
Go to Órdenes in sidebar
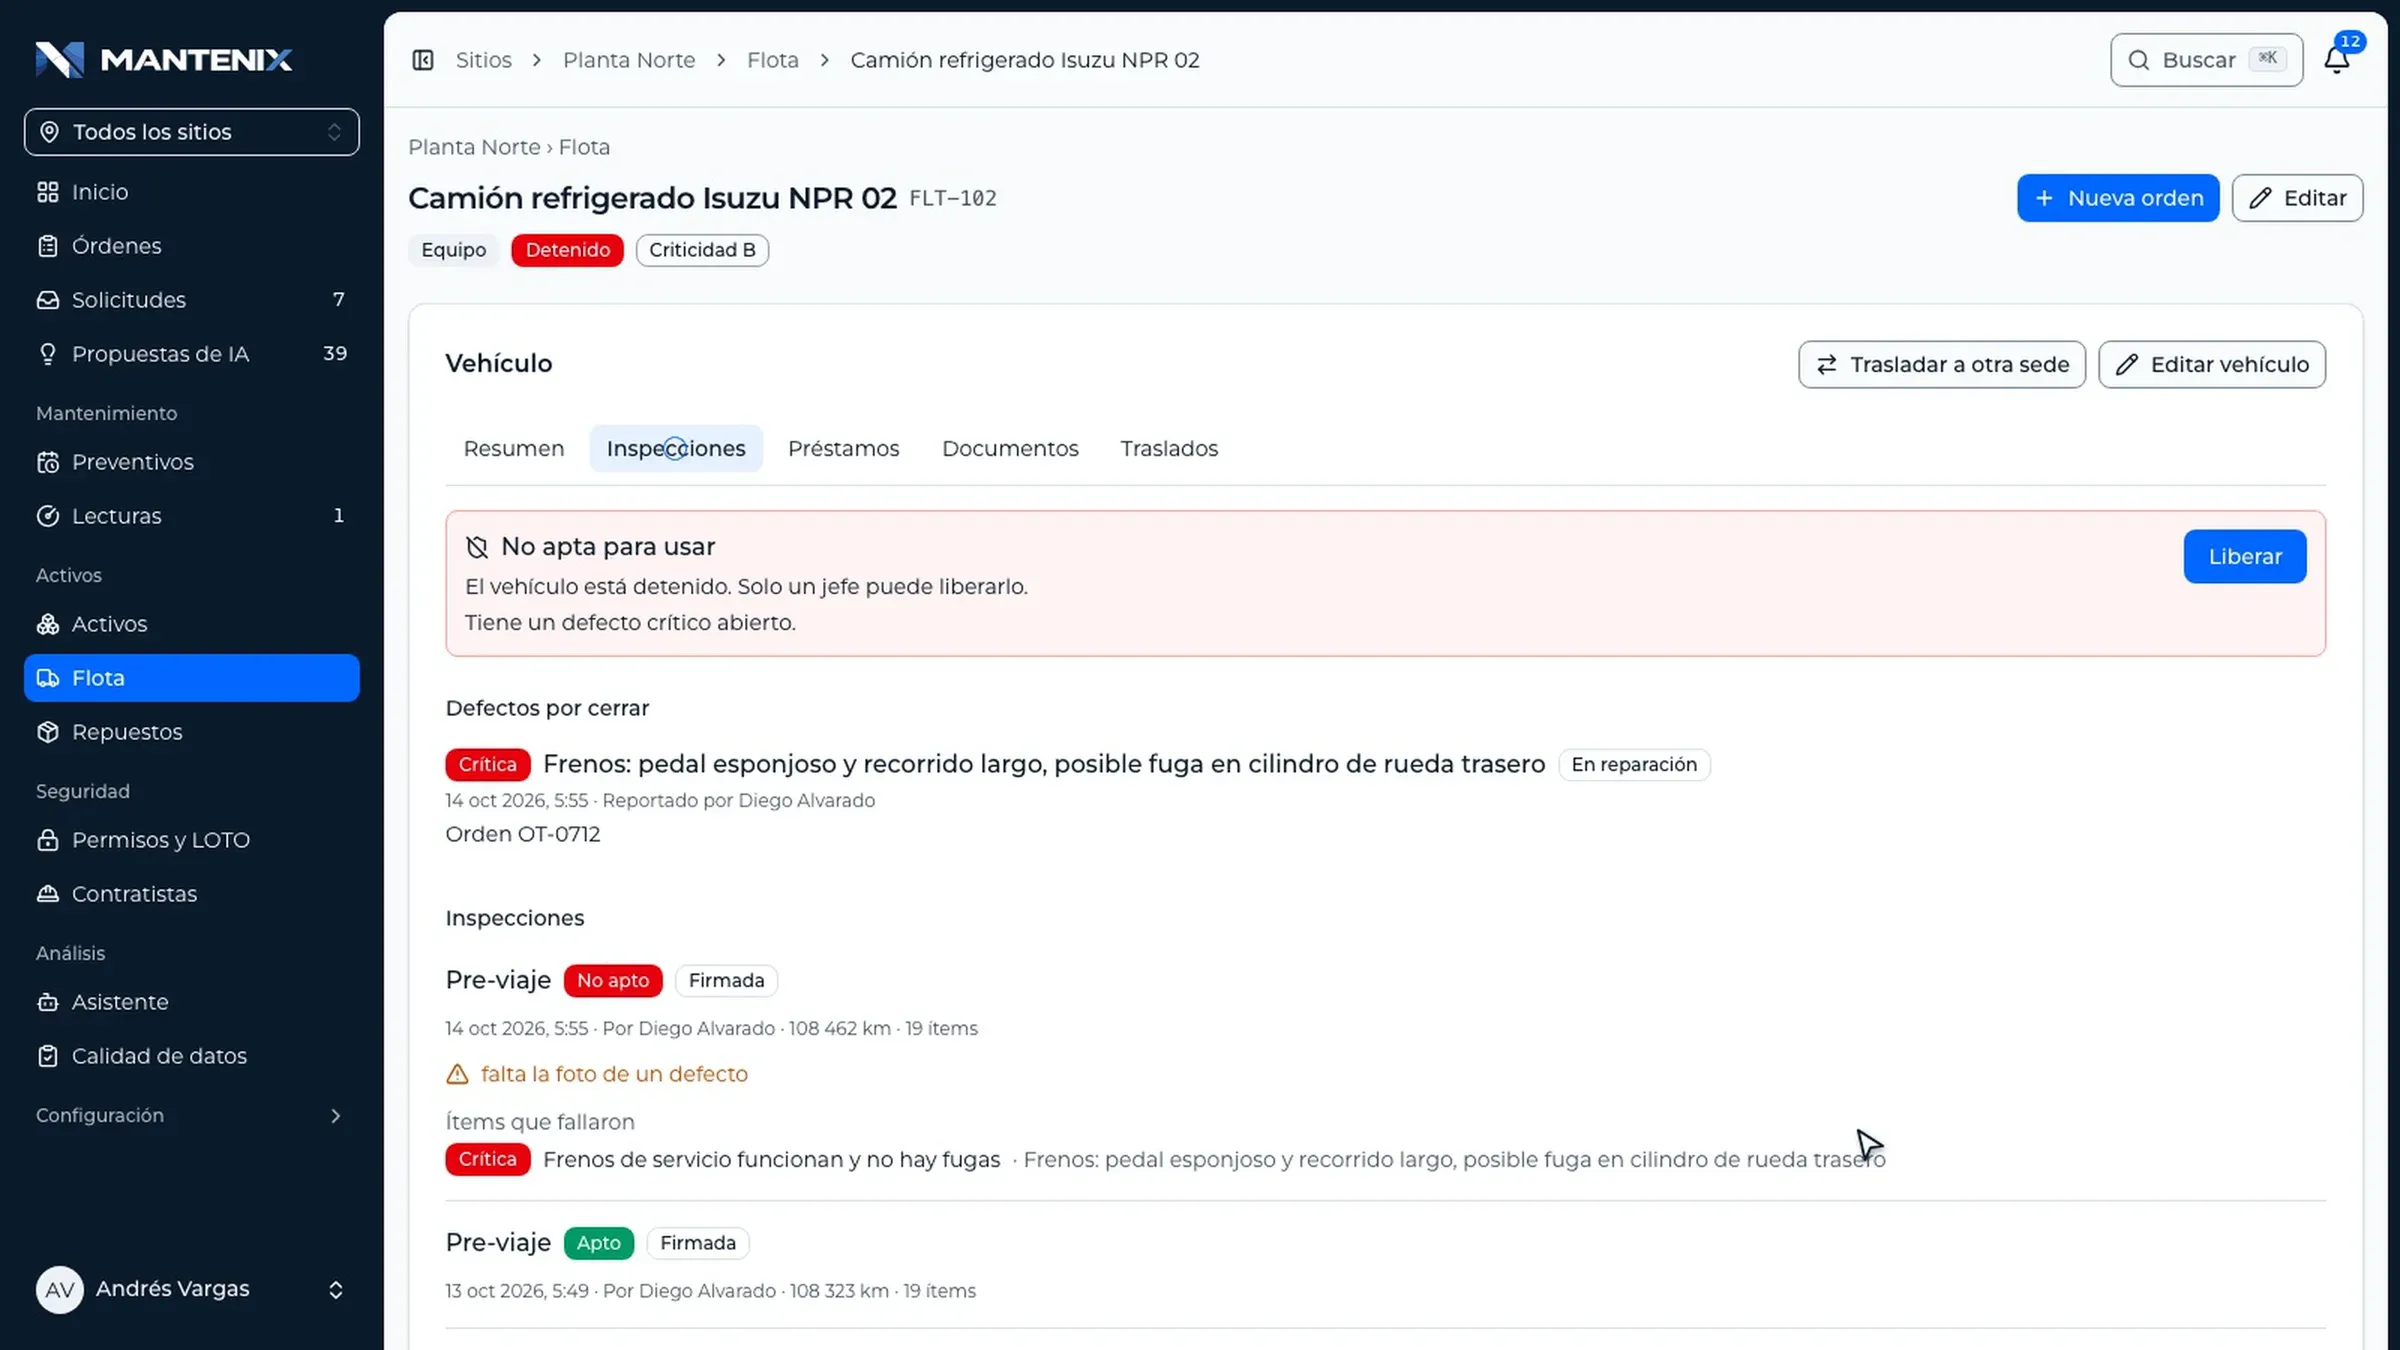click(x=192, y=246)
